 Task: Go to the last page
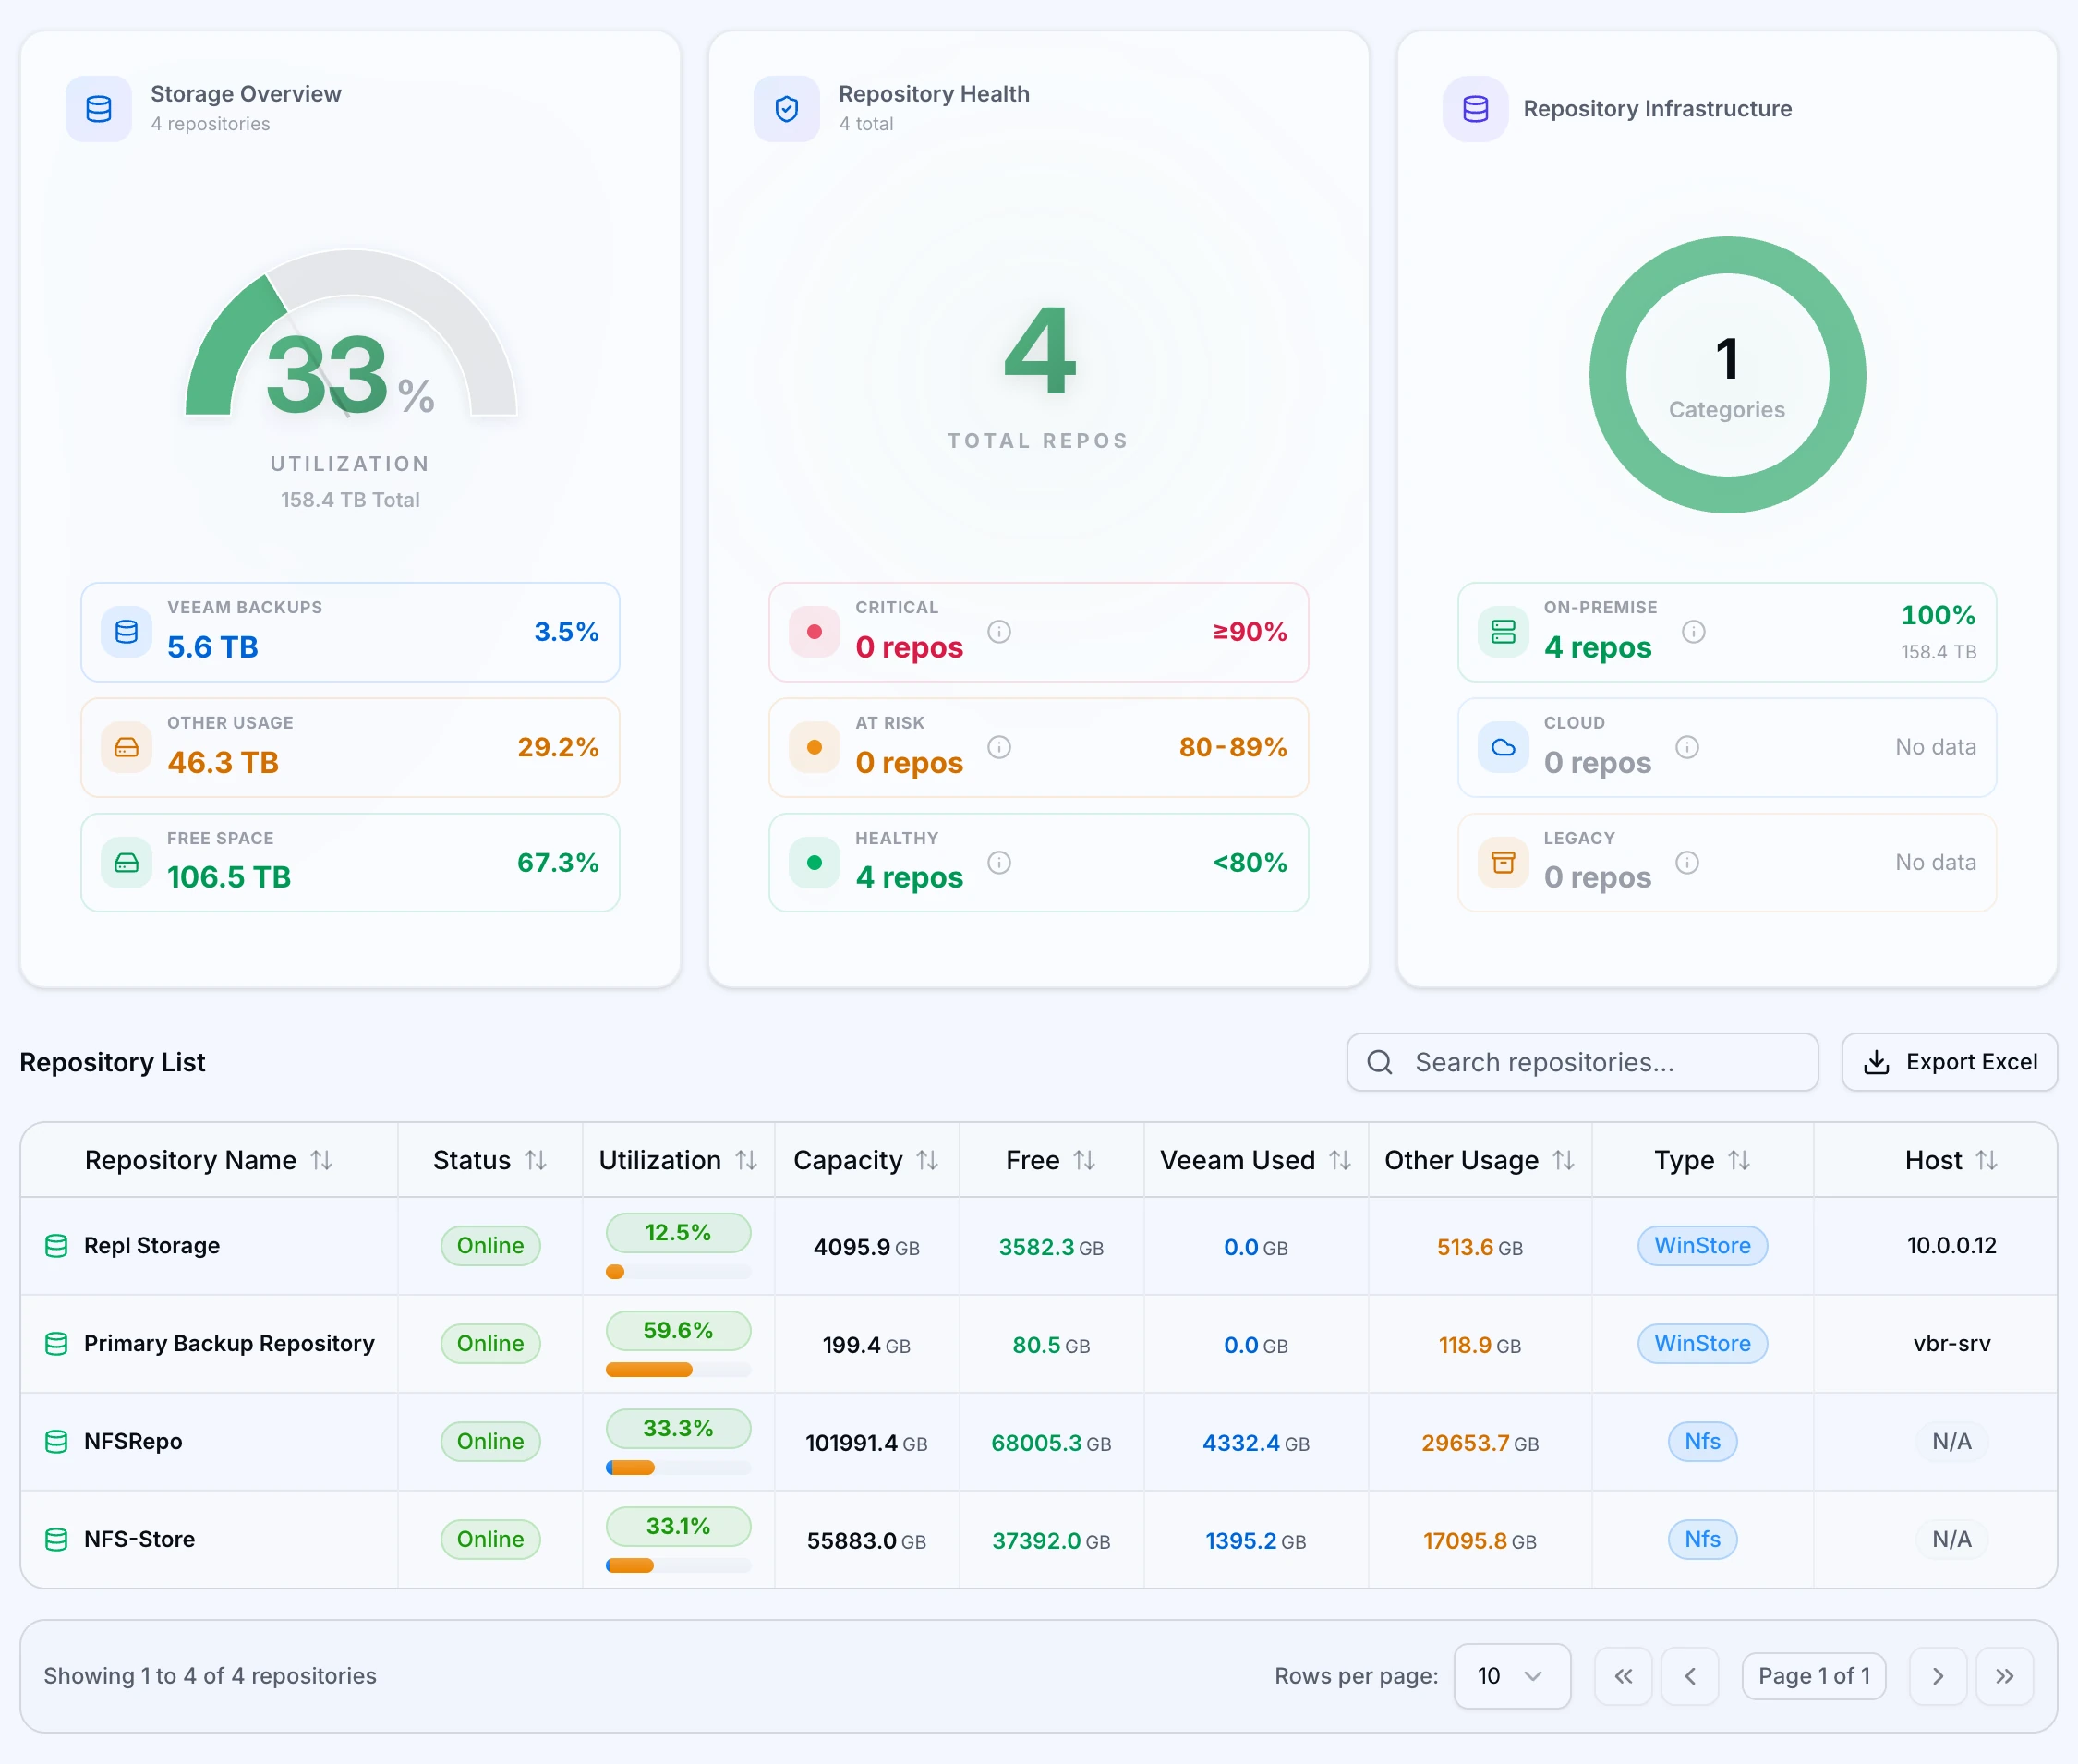coord(2005,1676)
